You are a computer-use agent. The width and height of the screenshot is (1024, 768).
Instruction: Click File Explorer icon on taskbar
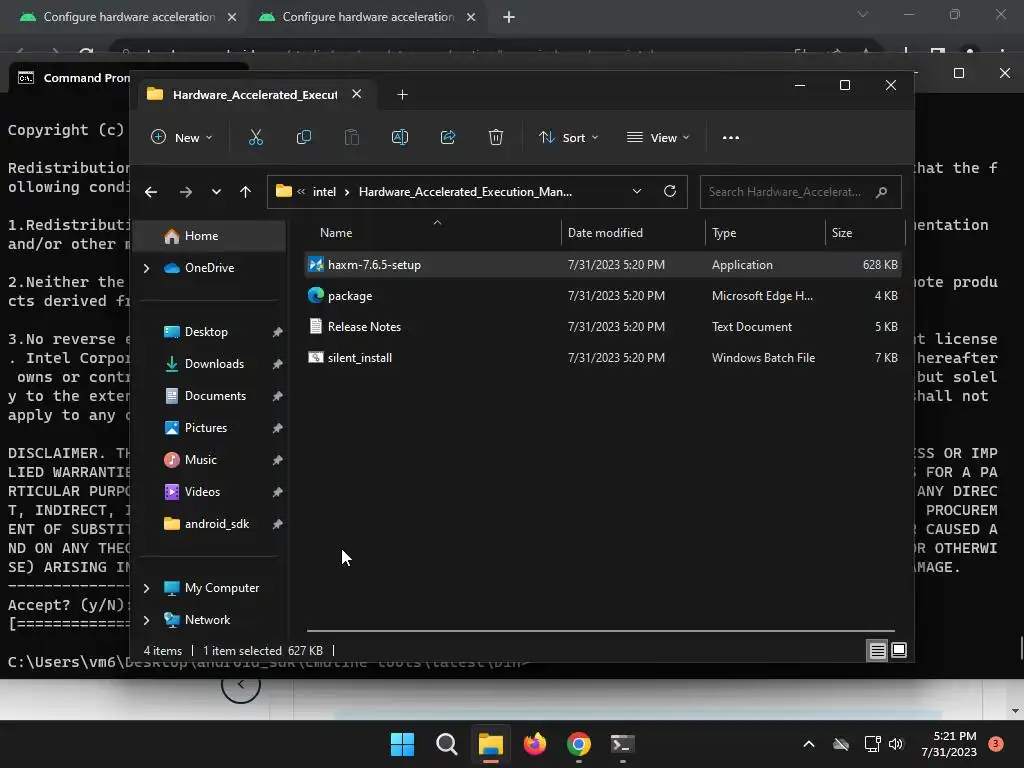pyautogui.click(x=490, y=744)
